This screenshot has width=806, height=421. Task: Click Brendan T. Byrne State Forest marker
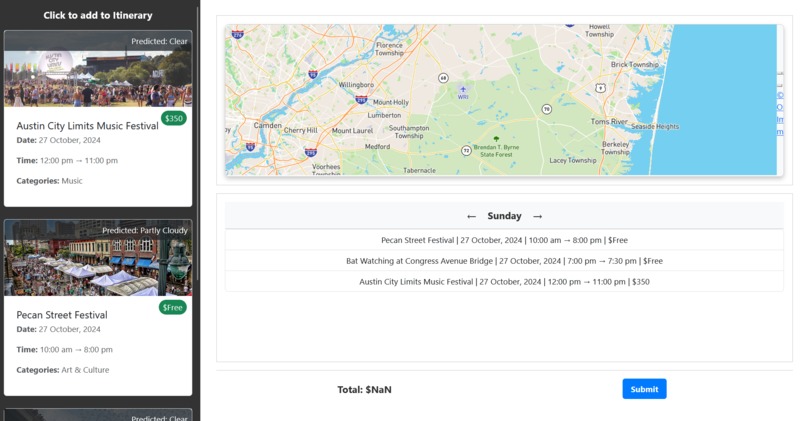point(496,139)
